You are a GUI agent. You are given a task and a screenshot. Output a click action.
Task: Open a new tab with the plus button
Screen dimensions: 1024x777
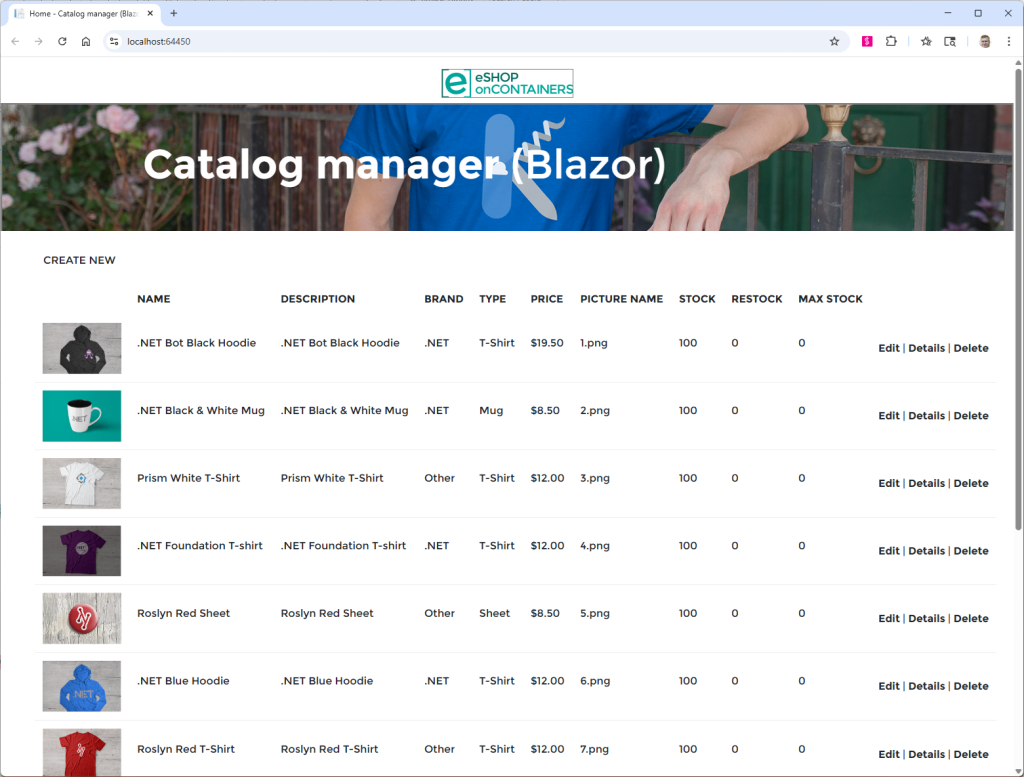(x=174, y=14)
